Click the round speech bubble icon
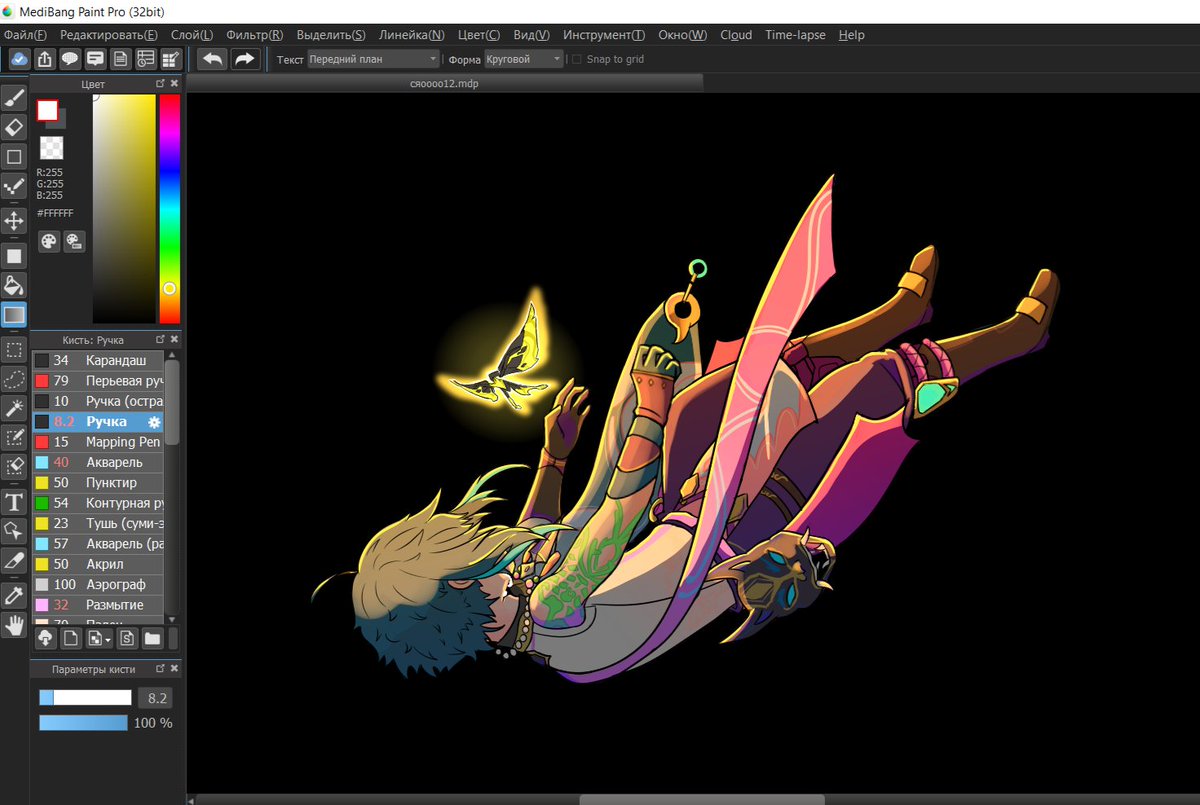This screenshot has height=805, width=1200. [70, 59]
